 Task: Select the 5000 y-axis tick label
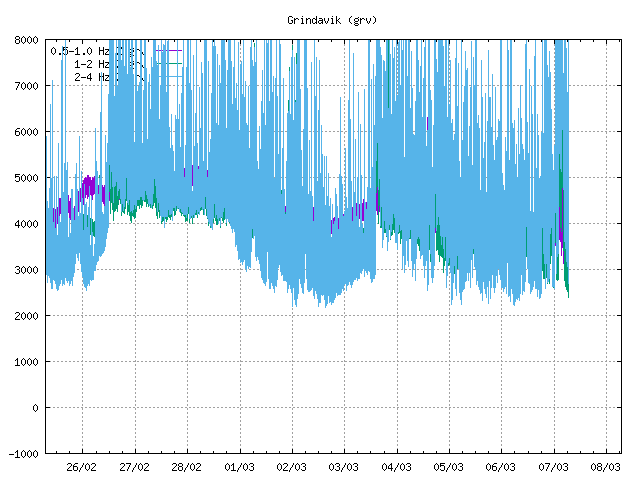click(x=27, y=178)
